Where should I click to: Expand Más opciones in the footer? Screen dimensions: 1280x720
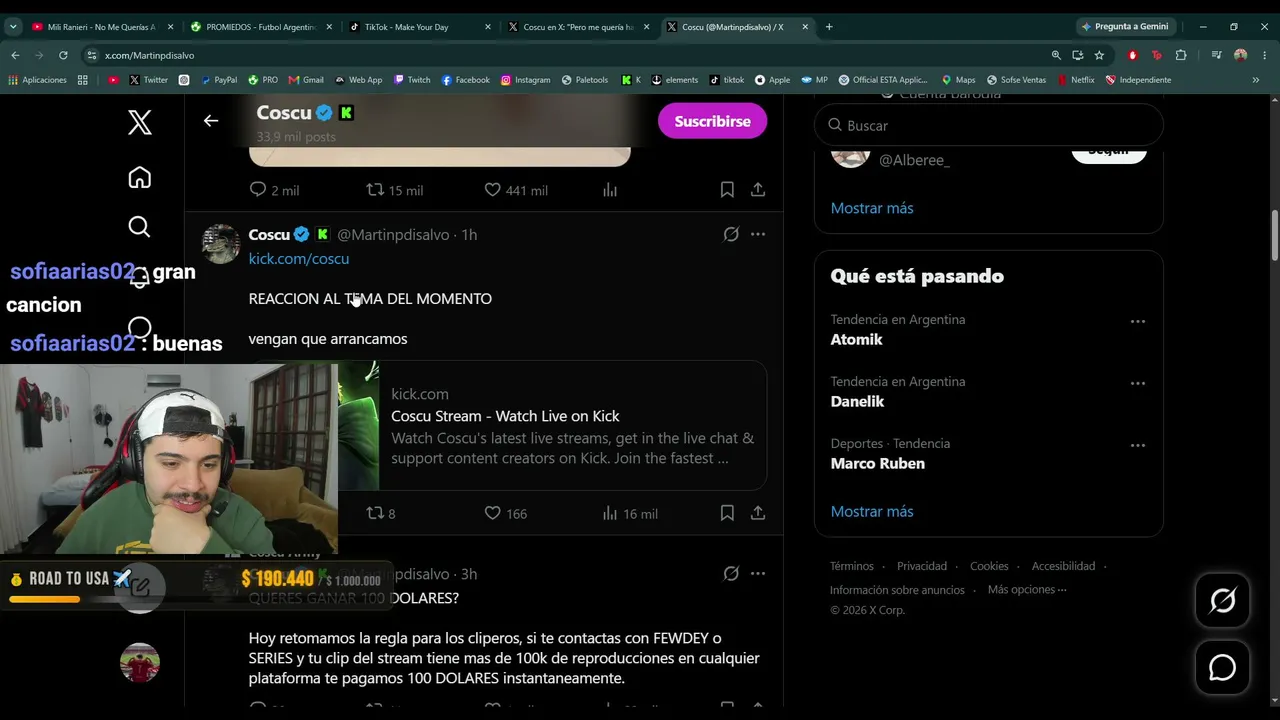click(x=1027, y=589)
